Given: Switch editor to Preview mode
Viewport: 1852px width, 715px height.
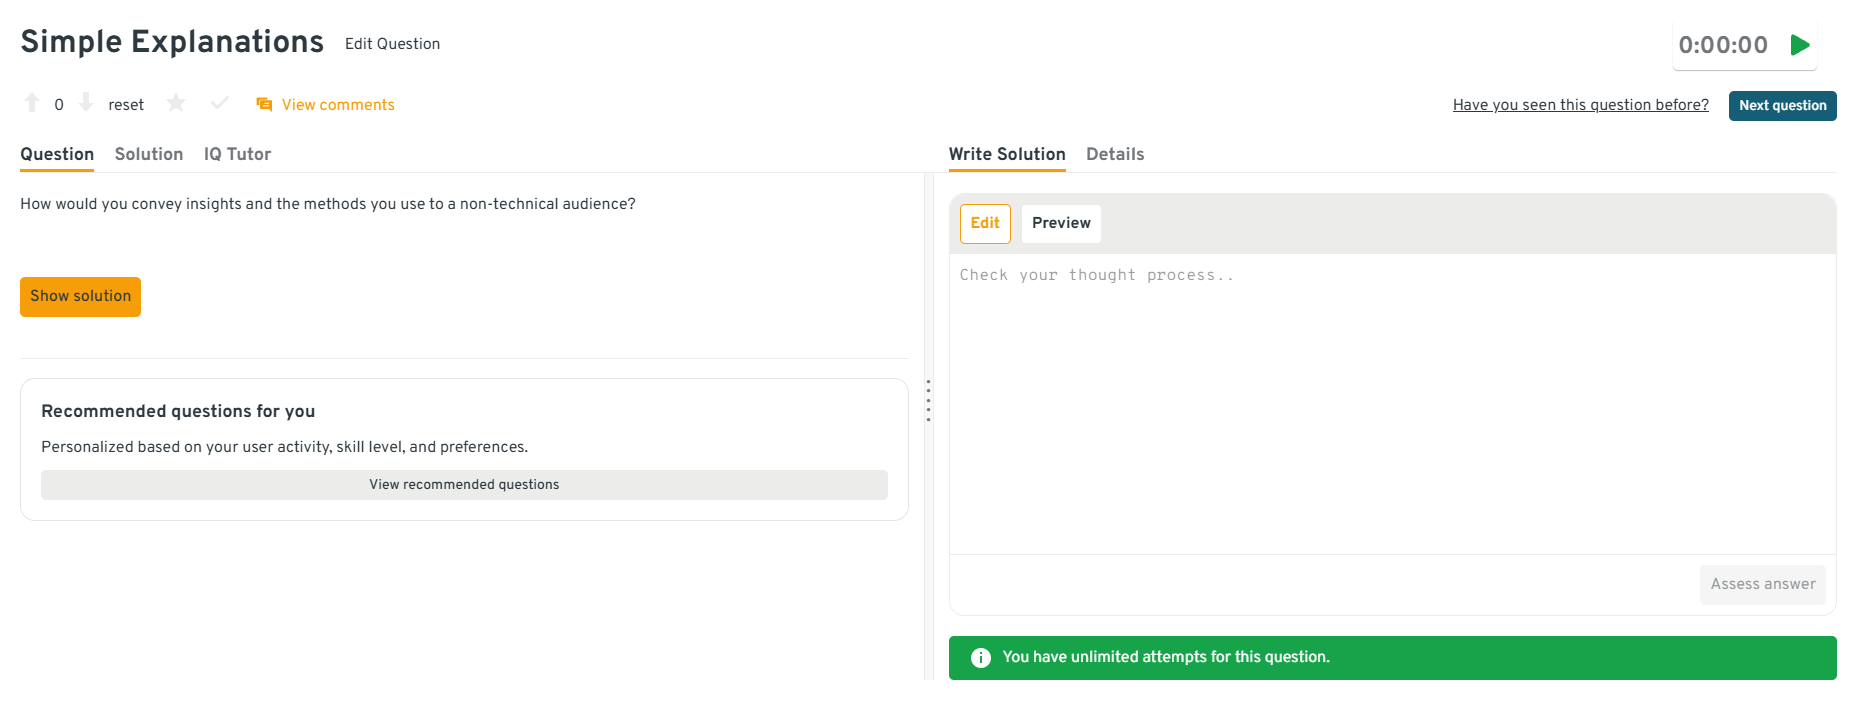Looking at the screenshot, I should coord(1061,224).
